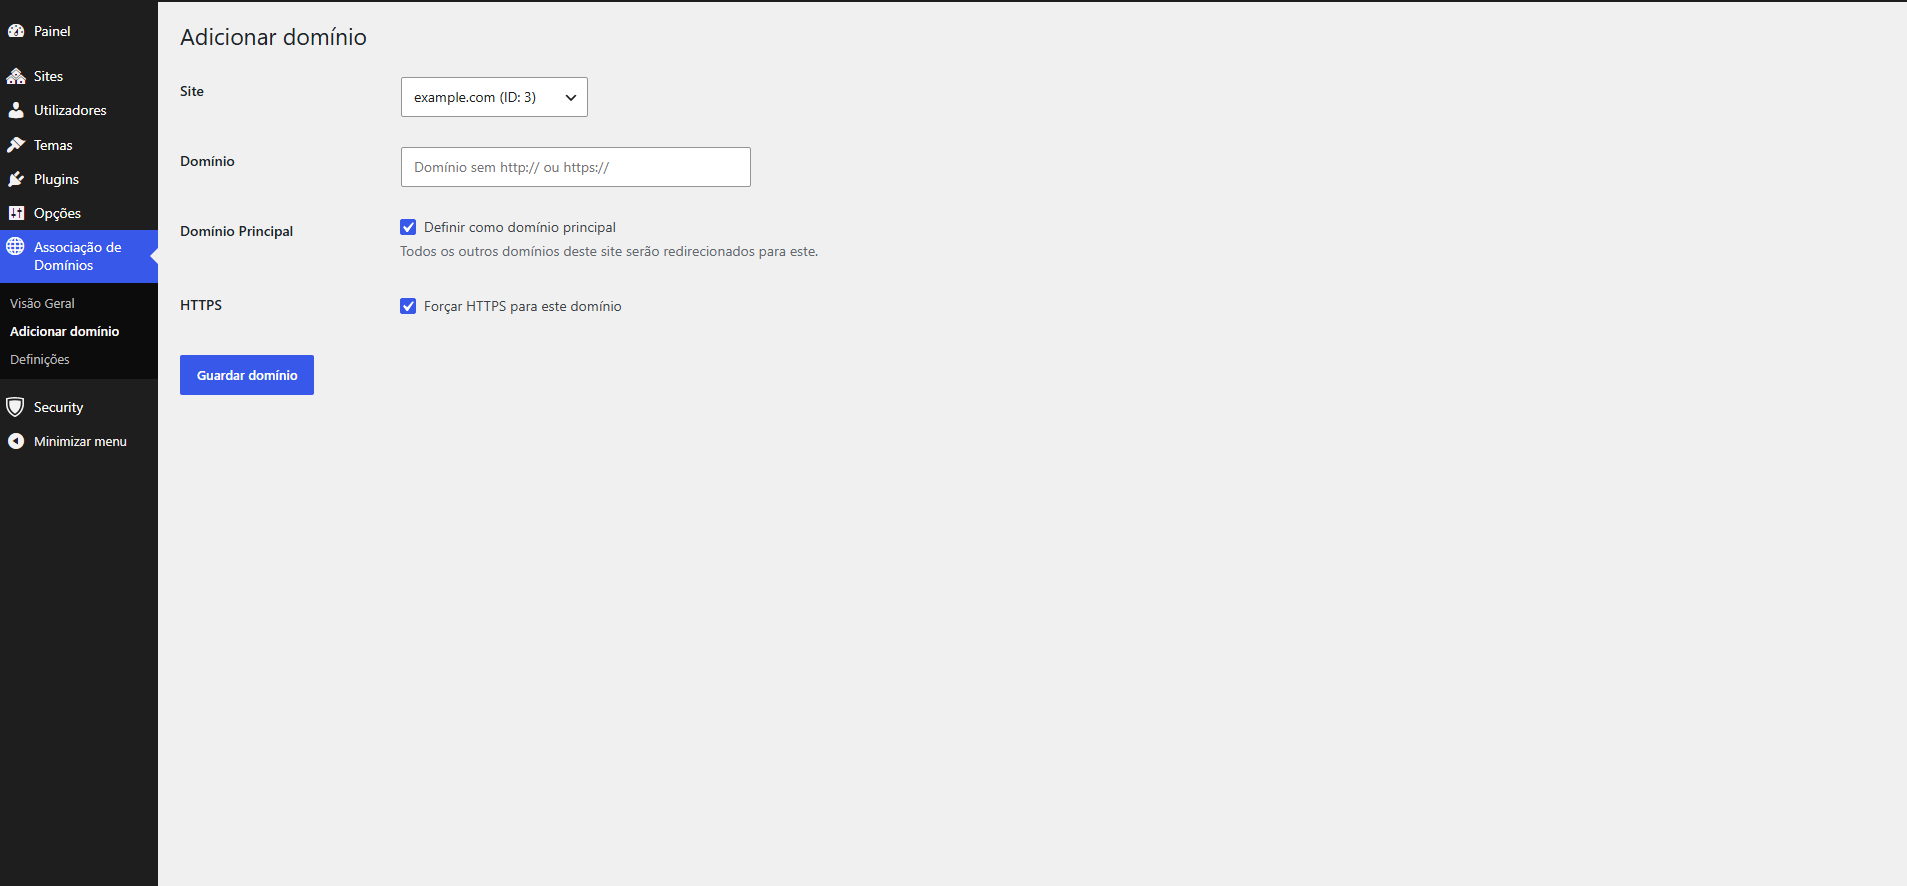Click the Definir como domínio principal label text
Viewport: 1907px width, 886px height.
point(520,227)
